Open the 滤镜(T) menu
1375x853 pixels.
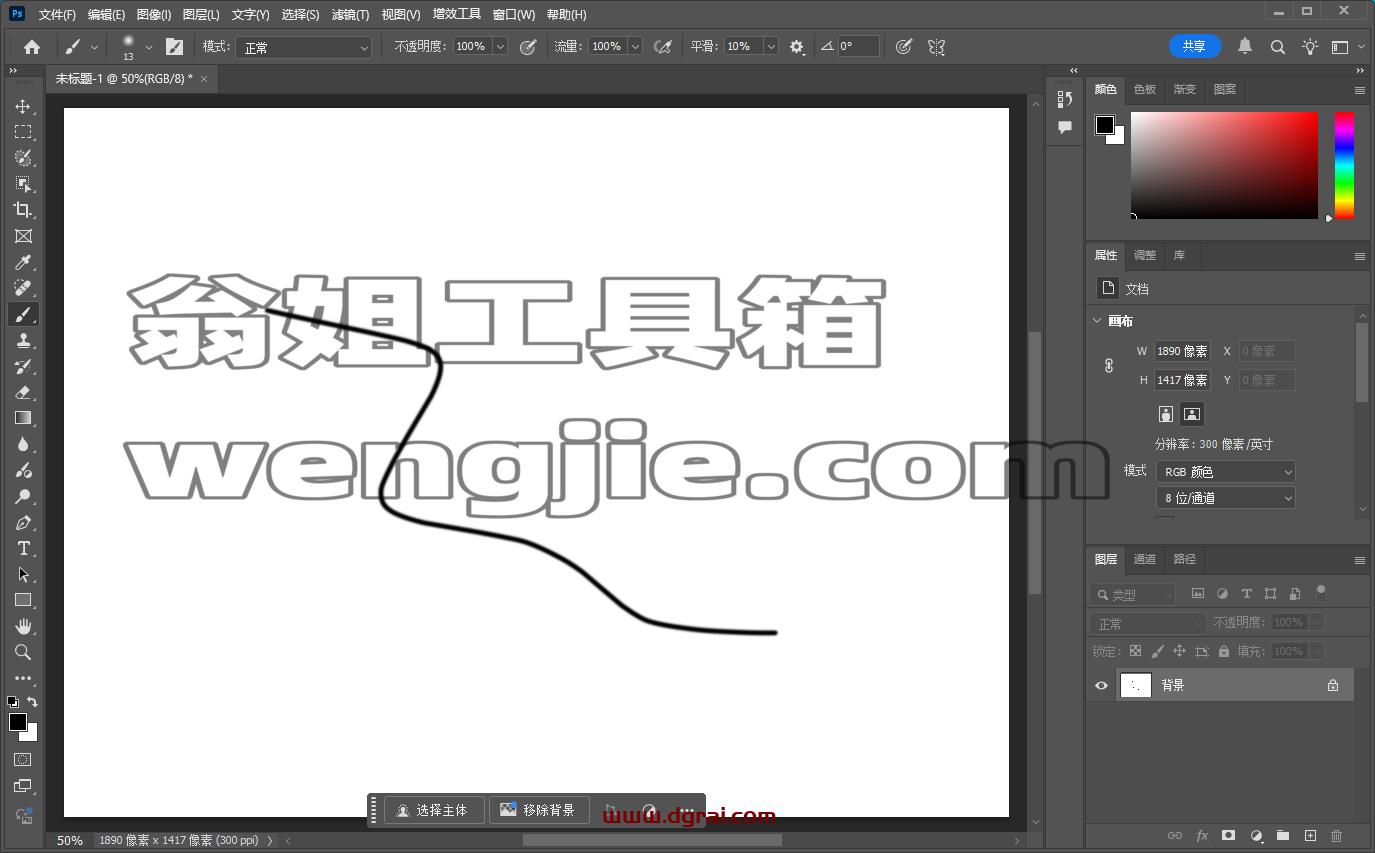point(350,15)
